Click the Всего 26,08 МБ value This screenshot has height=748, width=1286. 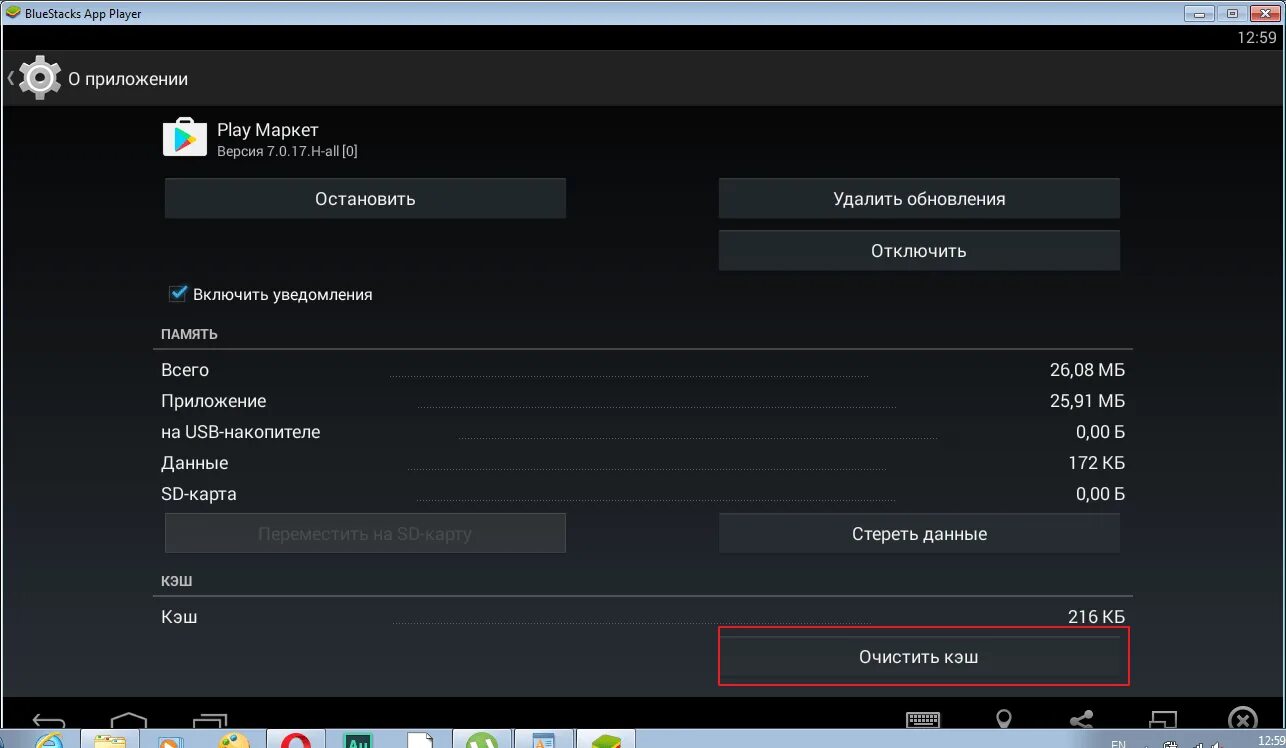click(1087, 370)
